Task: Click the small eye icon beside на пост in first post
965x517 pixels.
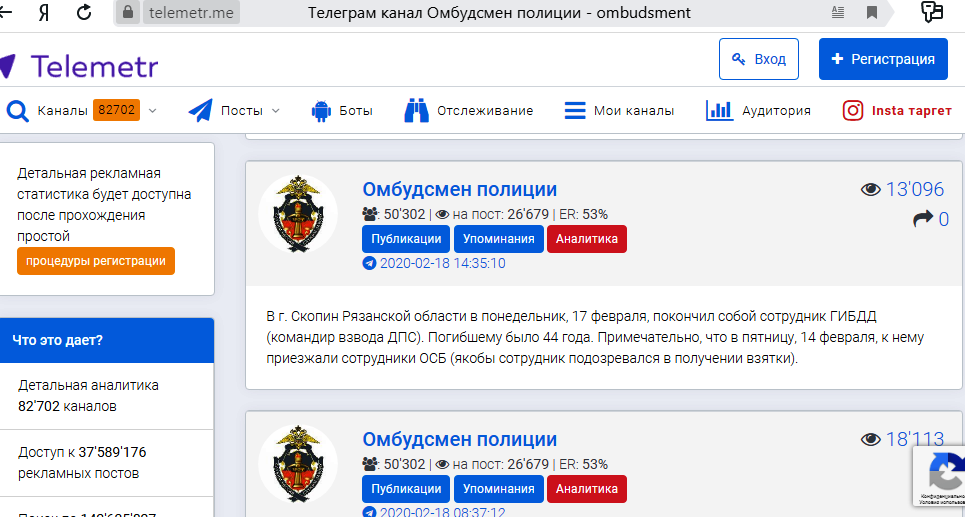Action: pos(442,215)
